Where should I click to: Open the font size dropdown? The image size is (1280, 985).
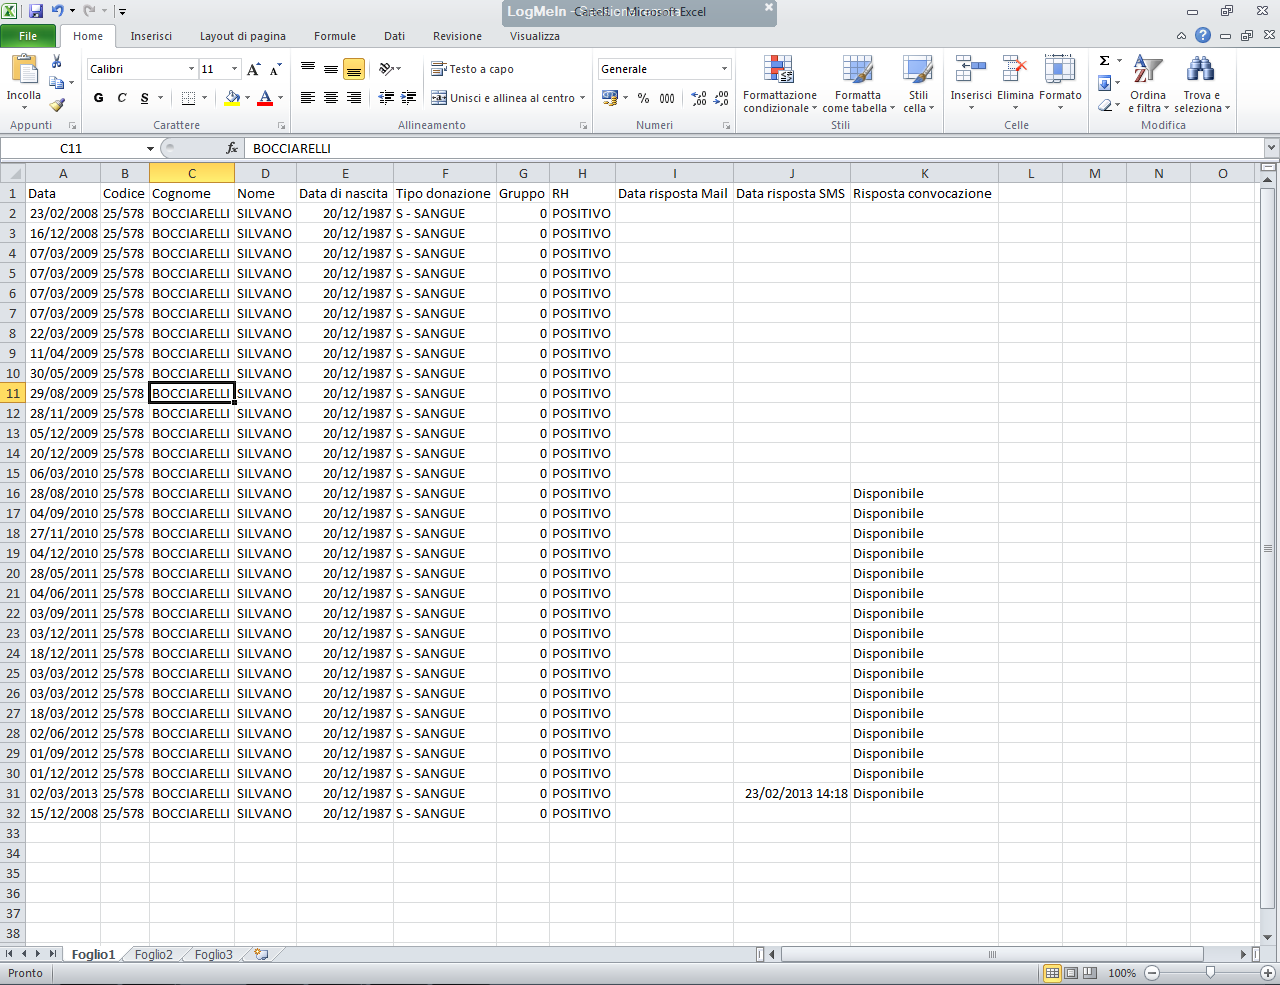tap(235, 69)
